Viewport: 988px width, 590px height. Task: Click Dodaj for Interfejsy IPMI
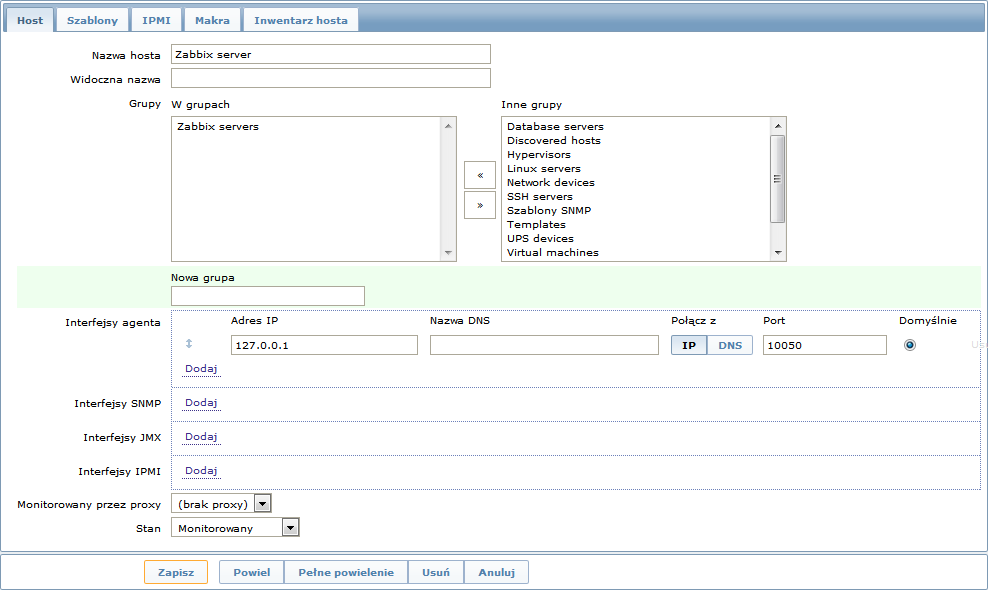(x=201, y=471)
